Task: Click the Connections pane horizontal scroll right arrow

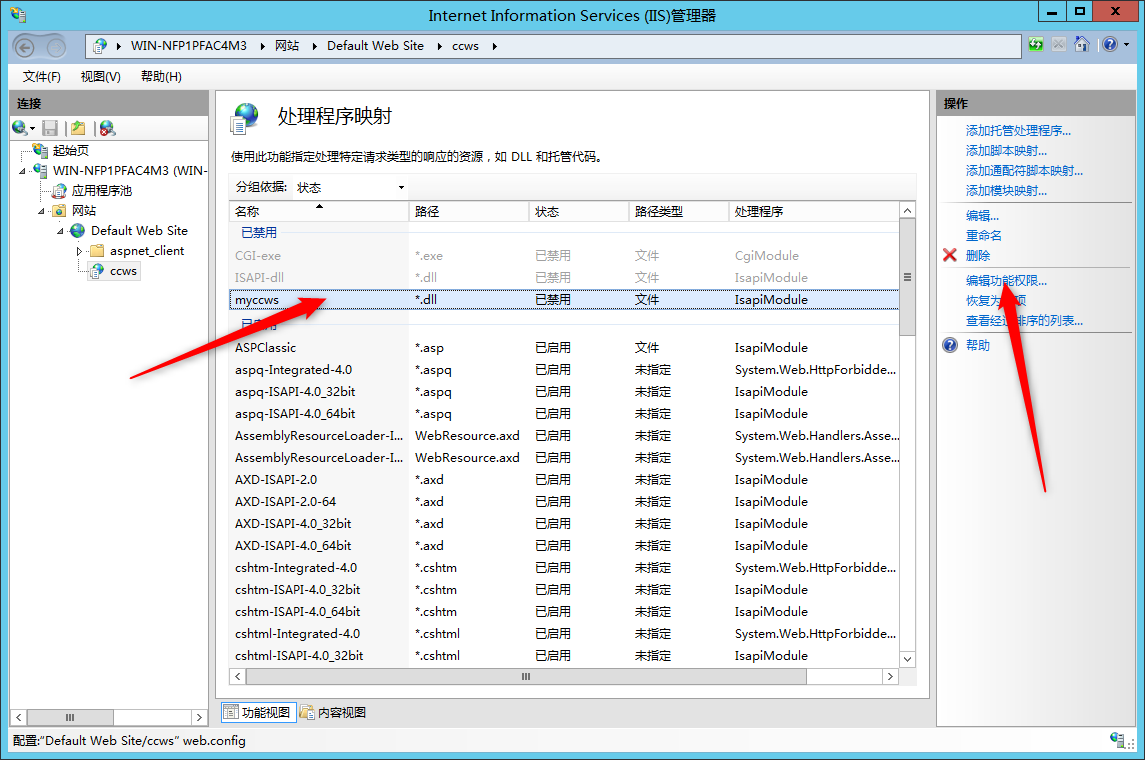Action: tap(199, 718)
